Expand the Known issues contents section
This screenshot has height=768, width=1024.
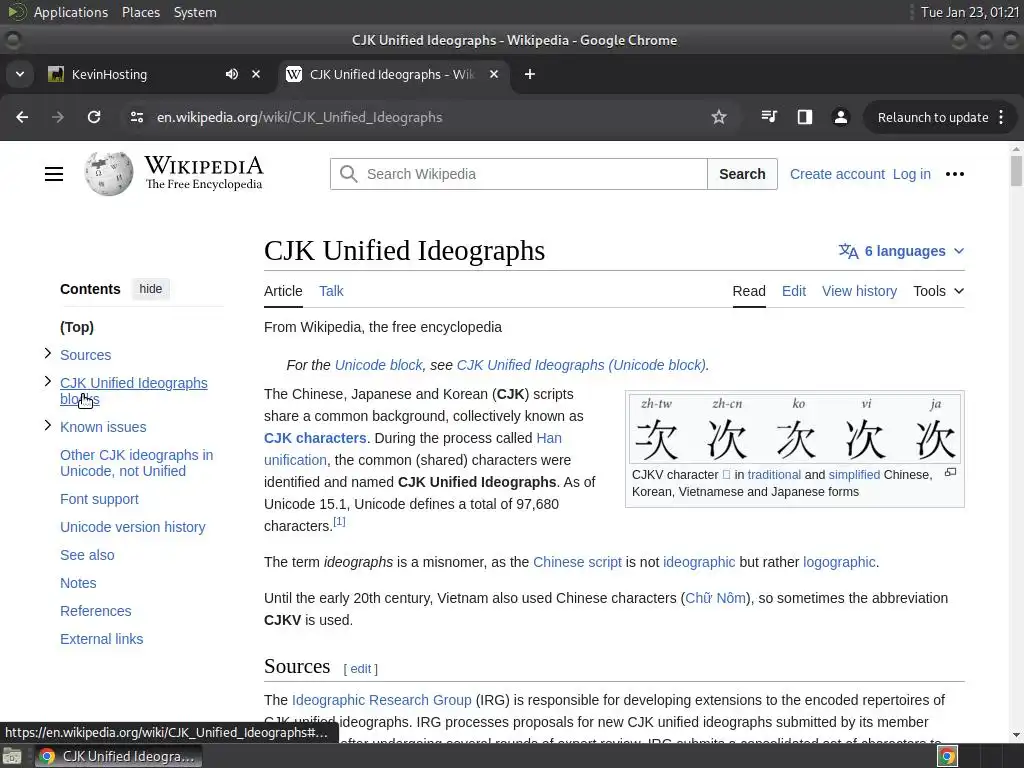coord(48,425)
